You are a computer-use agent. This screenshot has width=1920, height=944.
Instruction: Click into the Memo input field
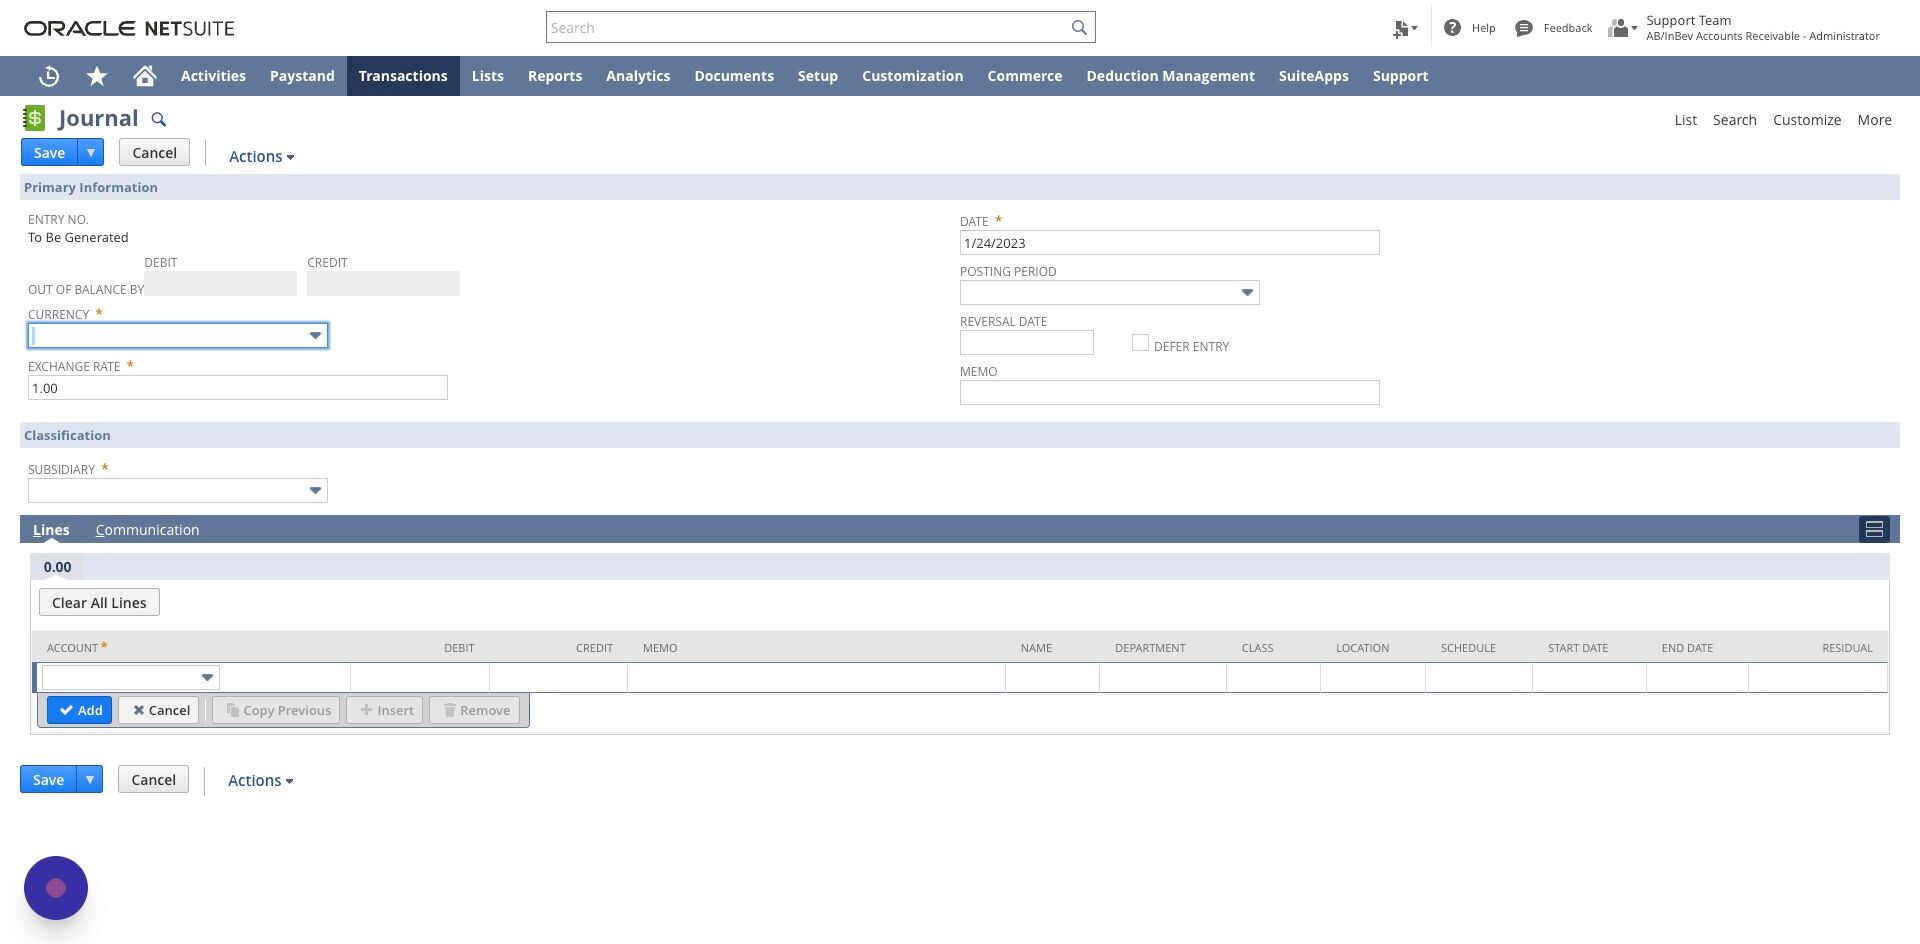pyautogui.click(x=1169, y=393)
